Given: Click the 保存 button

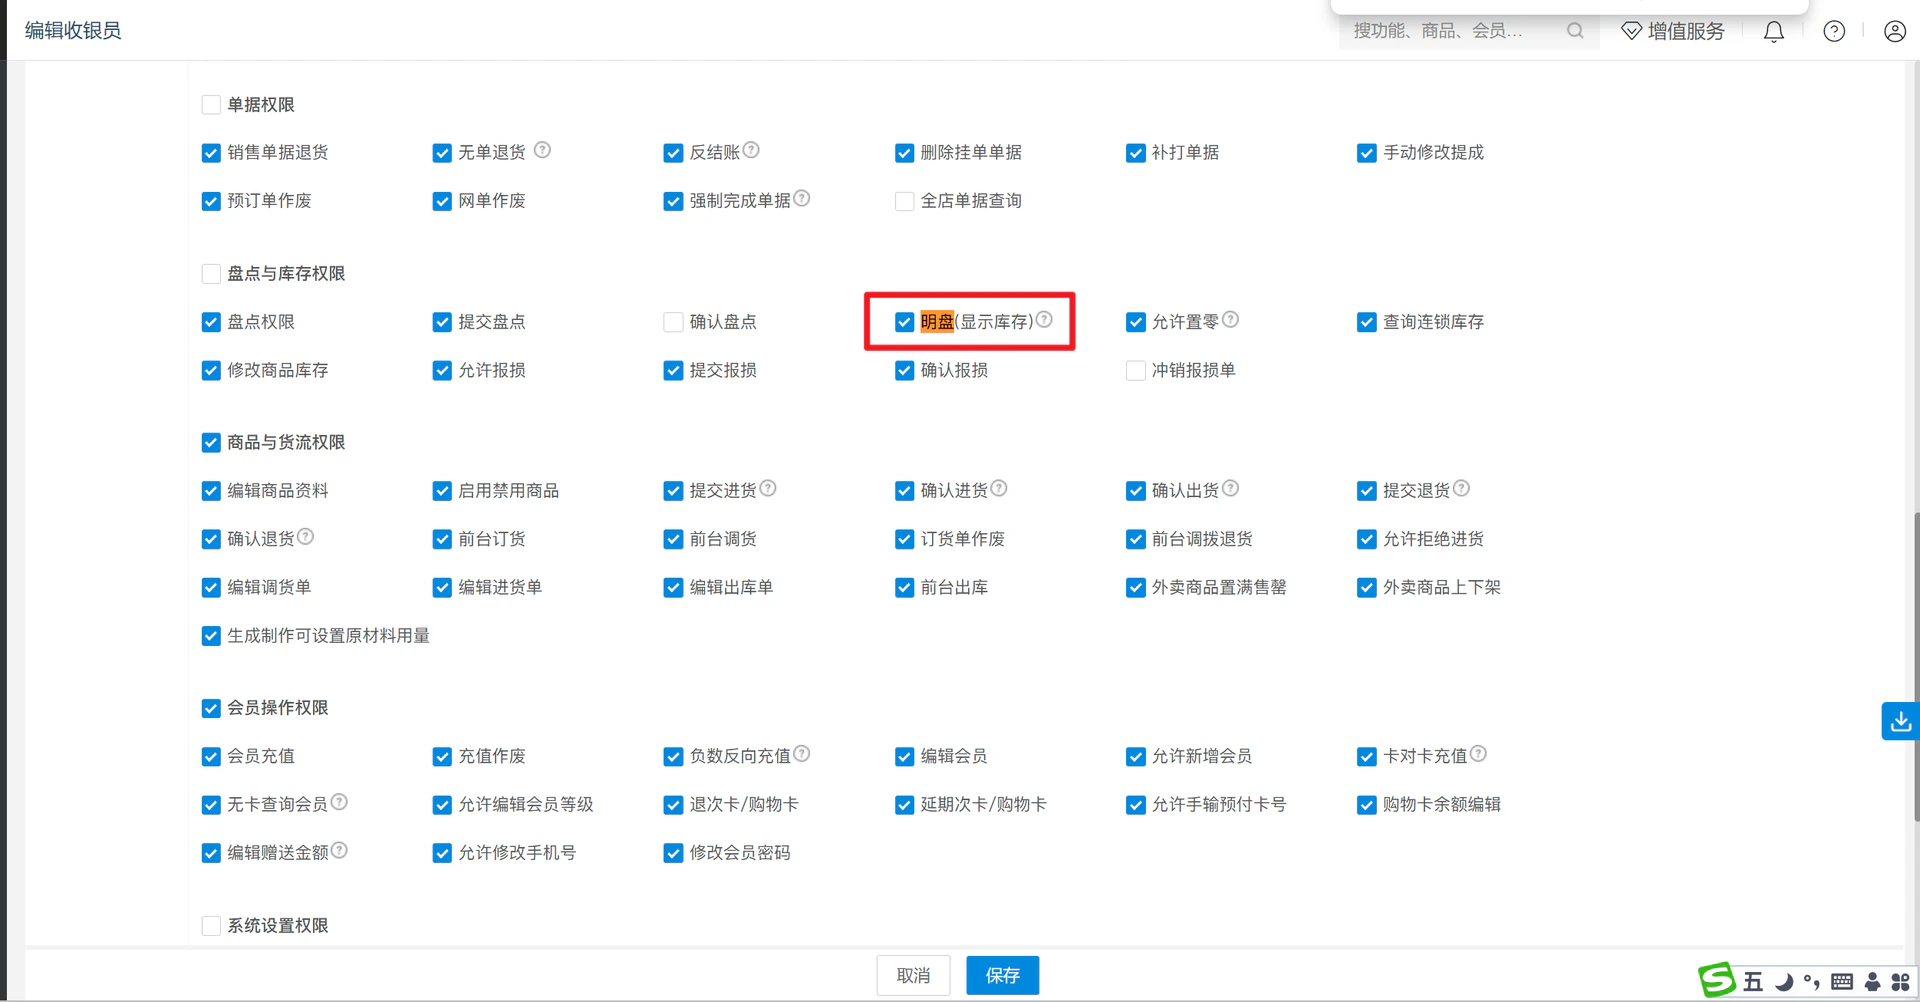Looking at the screenshot, I should point(1002,975).
